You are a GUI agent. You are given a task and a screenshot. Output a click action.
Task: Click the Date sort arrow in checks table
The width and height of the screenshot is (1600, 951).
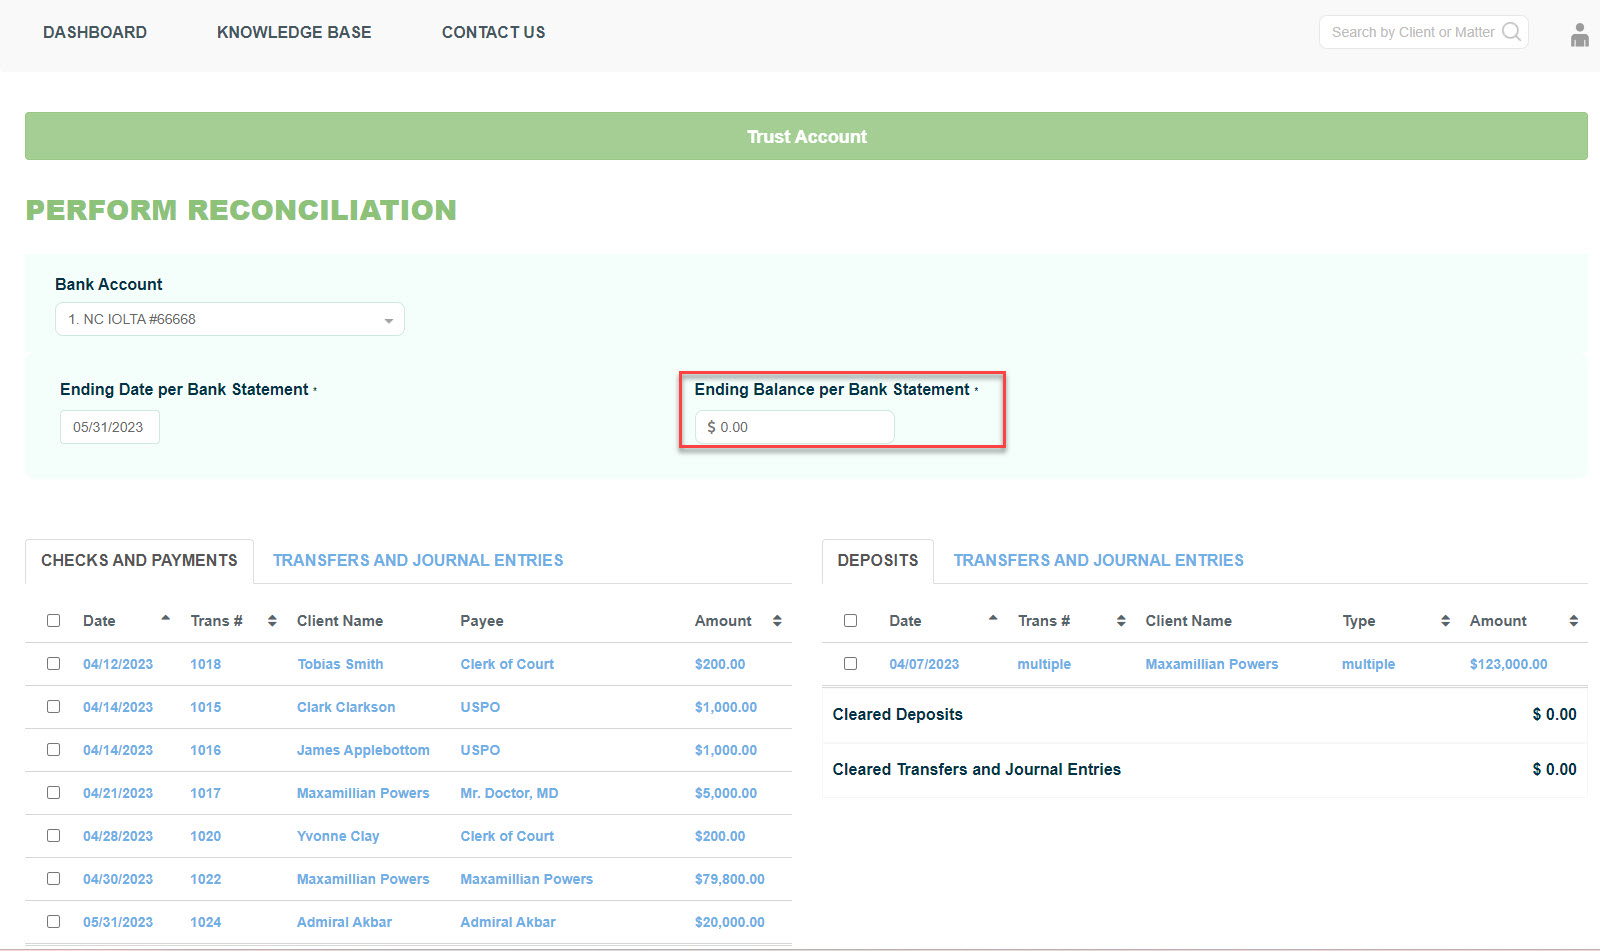(x=166, y=618)
